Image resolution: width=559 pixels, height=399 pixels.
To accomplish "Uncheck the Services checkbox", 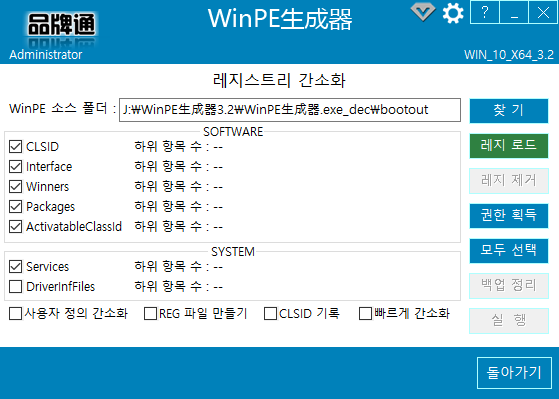I will 15,266.
